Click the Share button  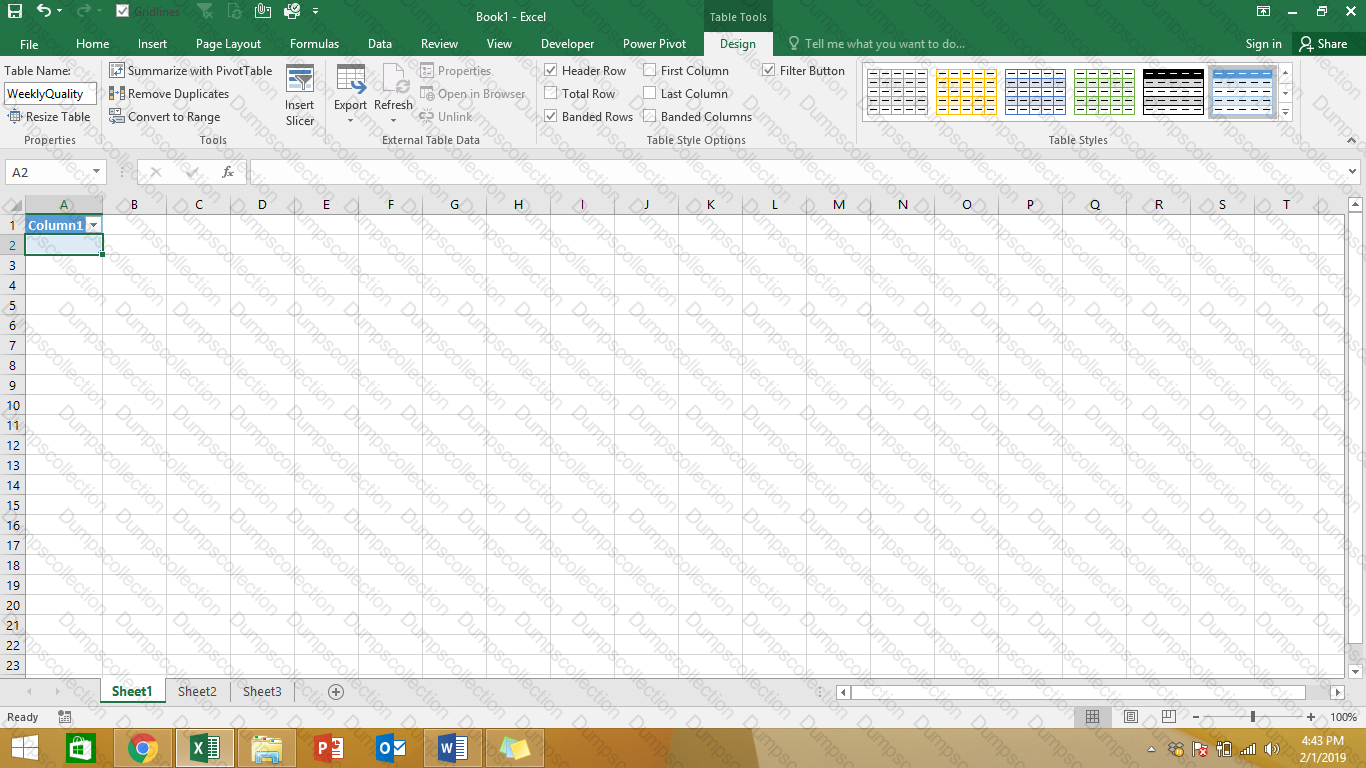pos(1322,44)
